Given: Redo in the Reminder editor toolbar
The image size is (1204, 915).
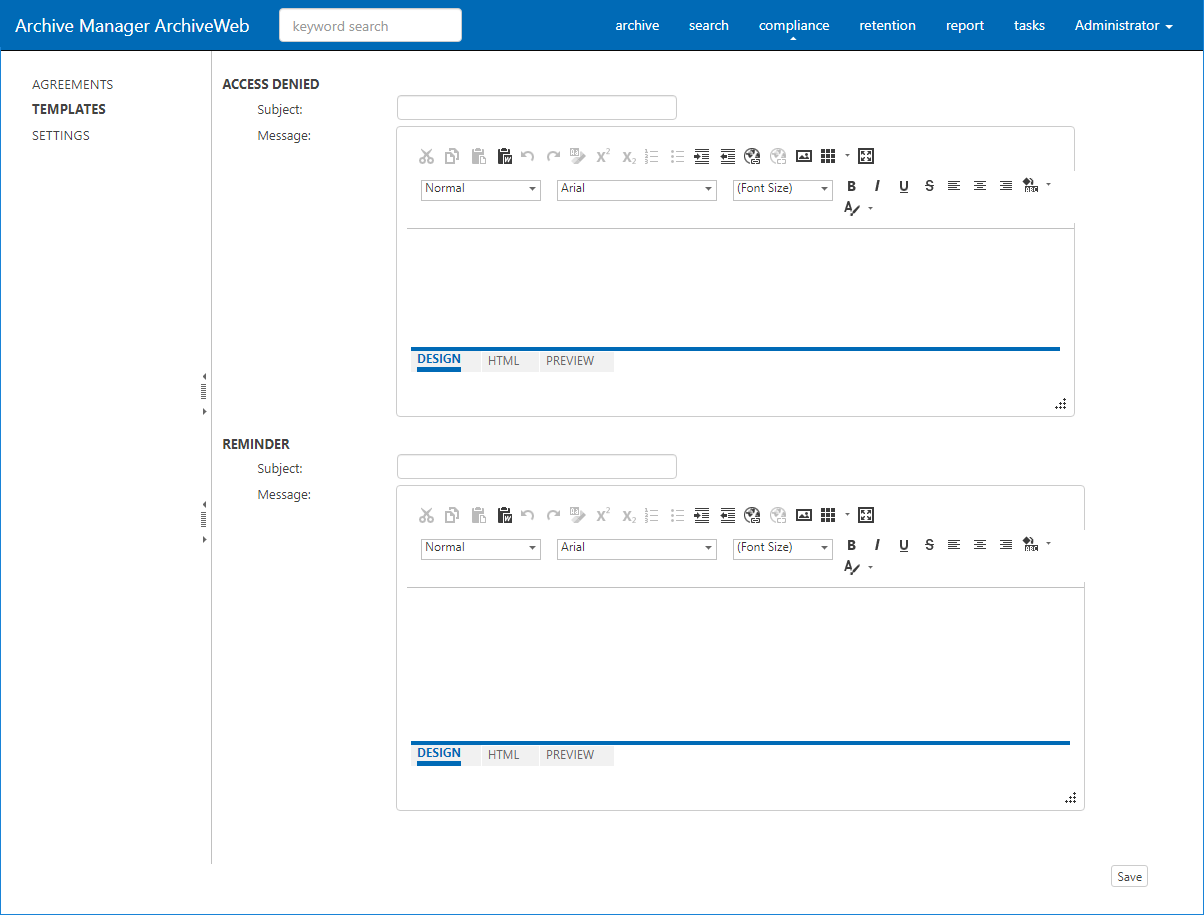Looking at the screenshot, I should click(553, 515).
